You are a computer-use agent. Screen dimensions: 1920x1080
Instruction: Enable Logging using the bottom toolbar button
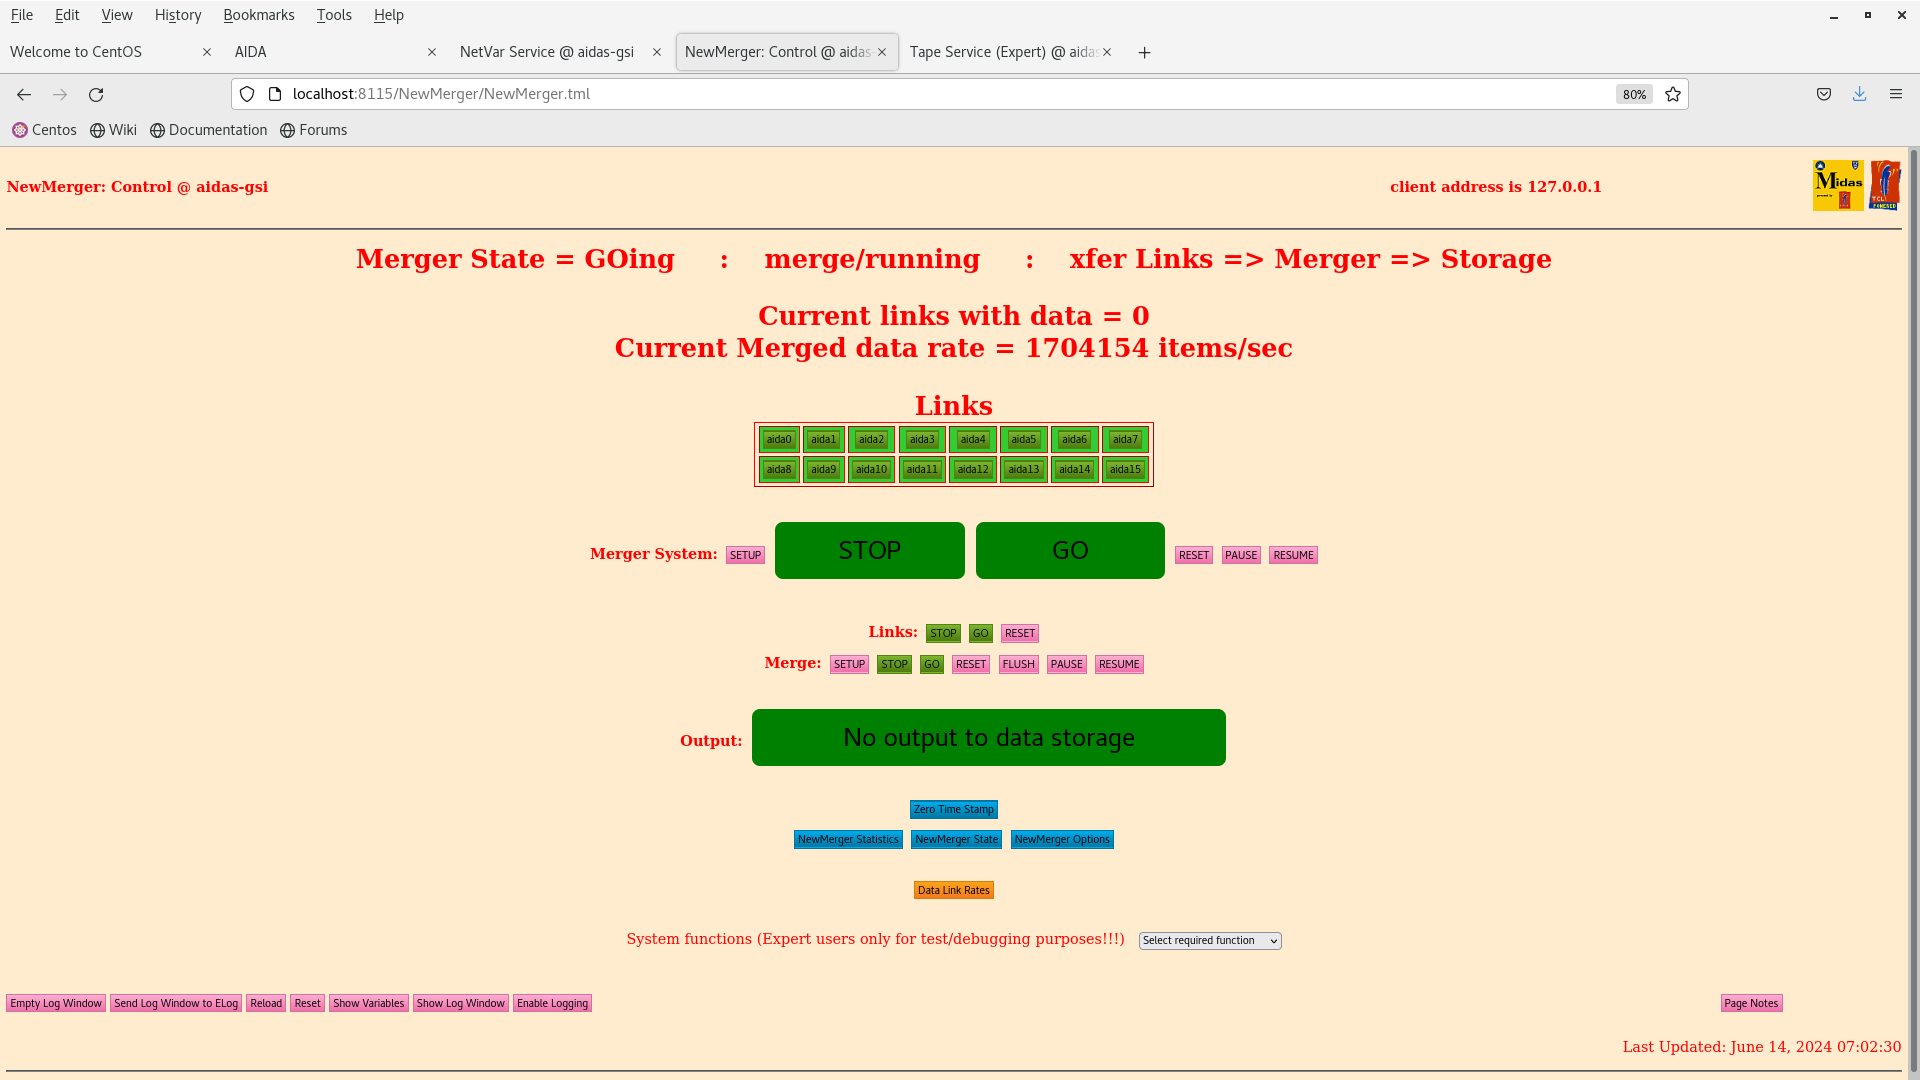553,1004
